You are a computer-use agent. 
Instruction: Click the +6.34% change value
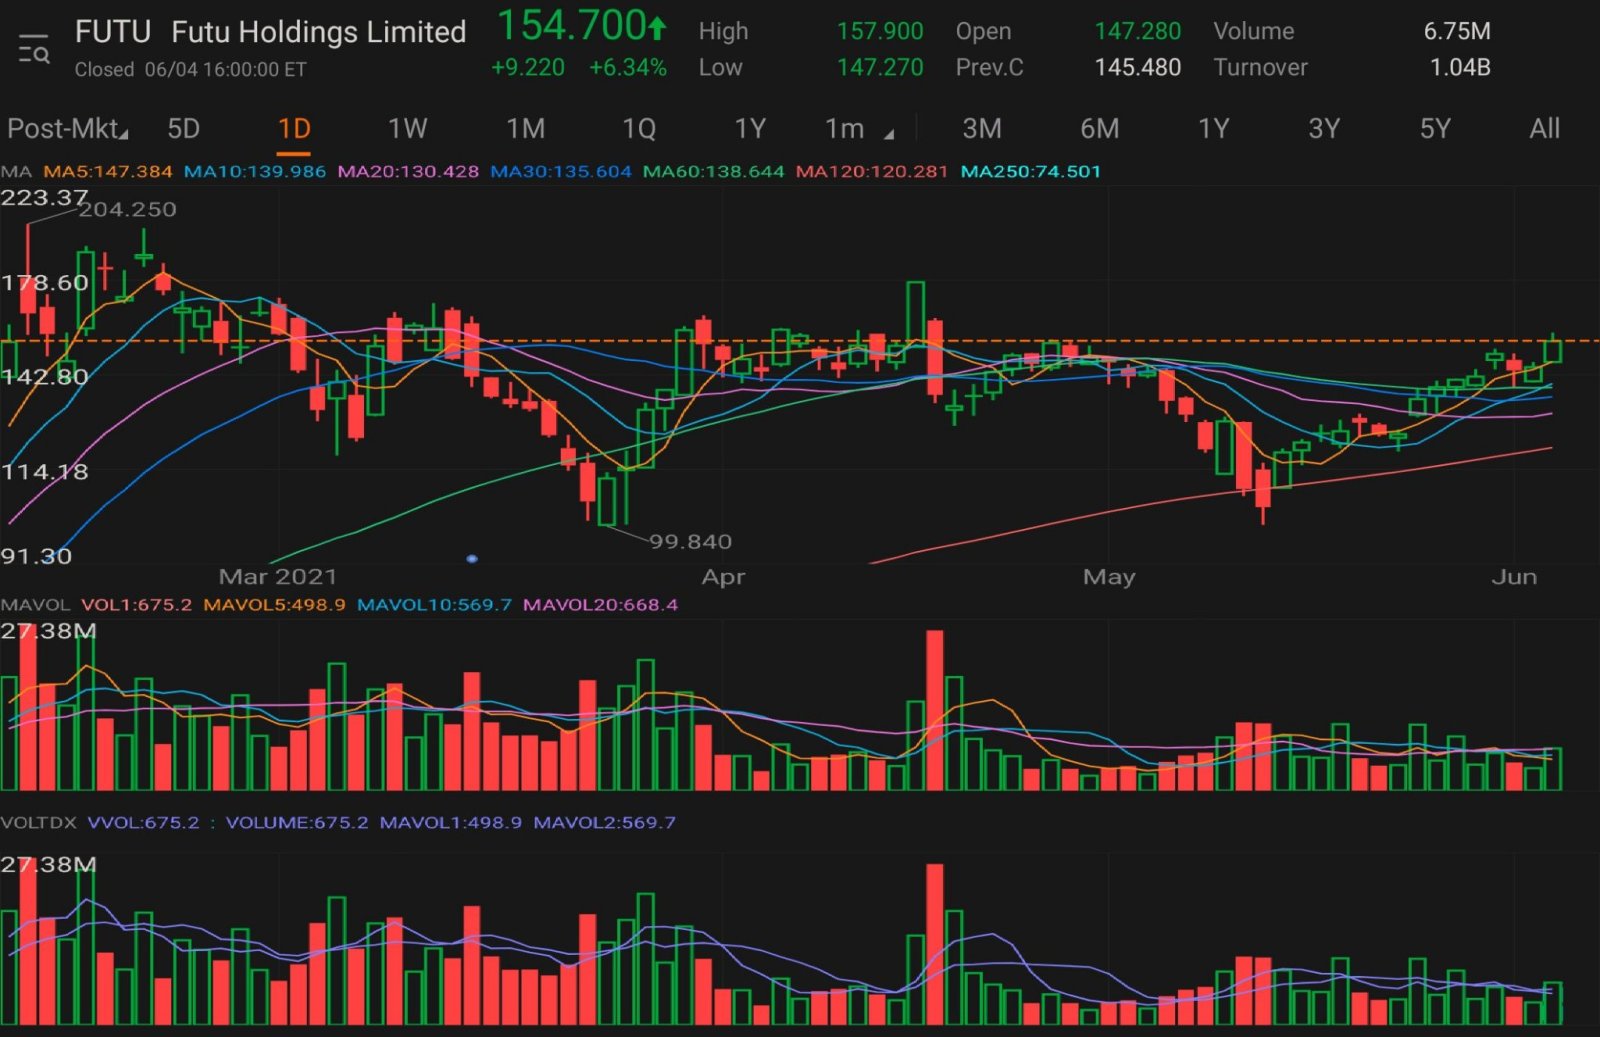point(628,68)
